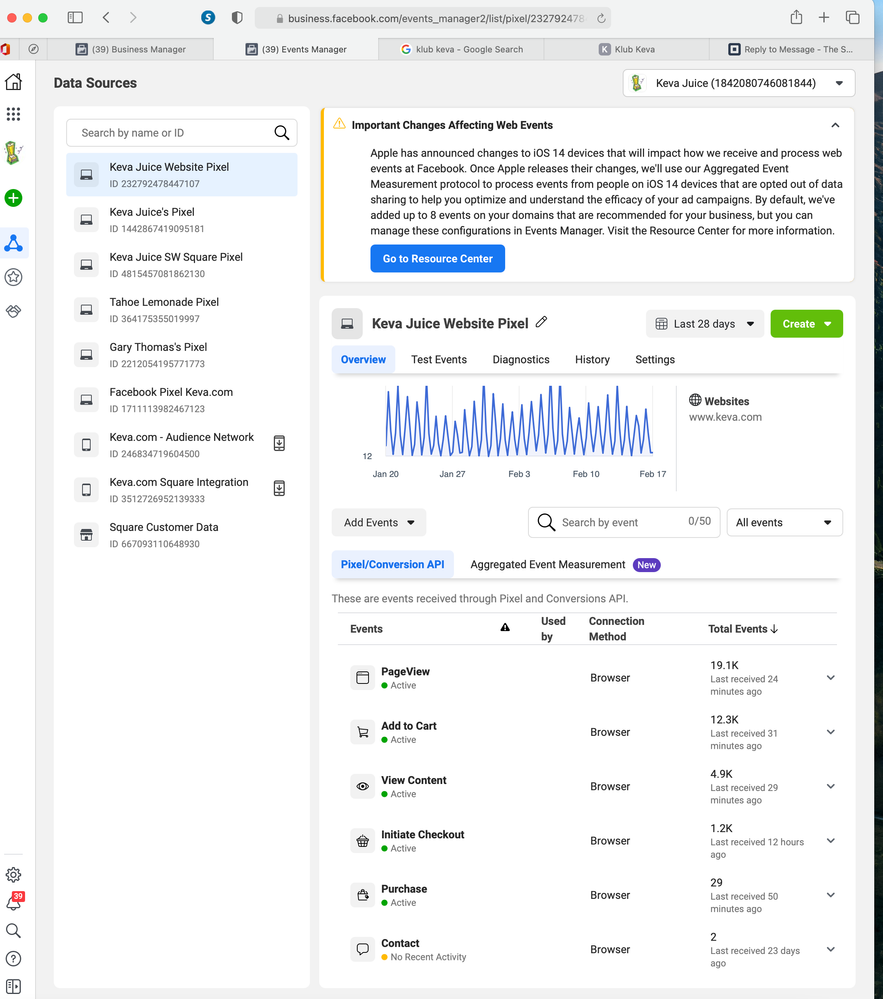Click the Events Manager icon in sidebar
The image size is (883, 999).
point(14,243)
